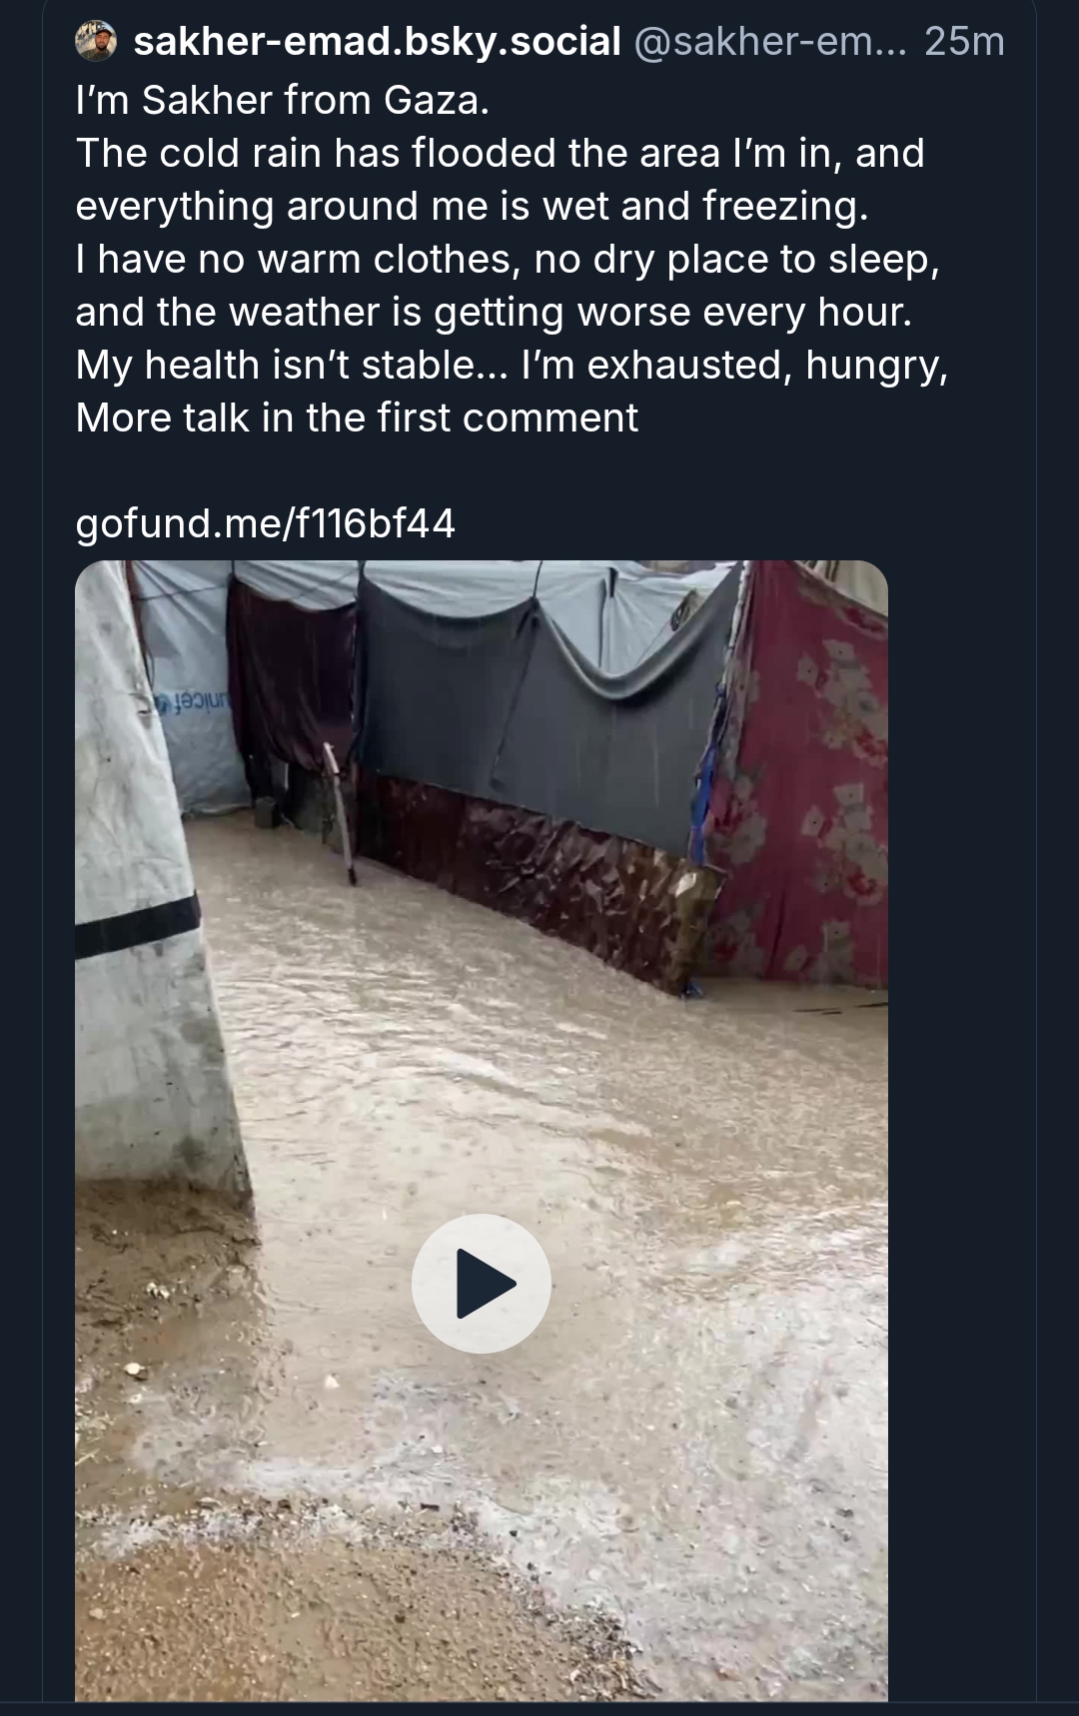Open the gofund.me/f116bf44 link

point(265,523)
